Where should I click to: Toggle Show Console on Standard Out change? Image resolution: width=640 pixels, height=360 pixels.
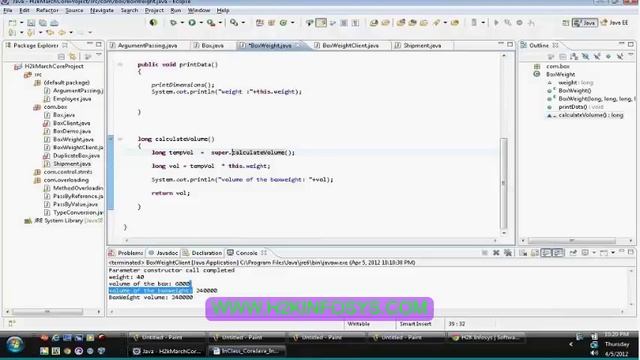(546, 253)
